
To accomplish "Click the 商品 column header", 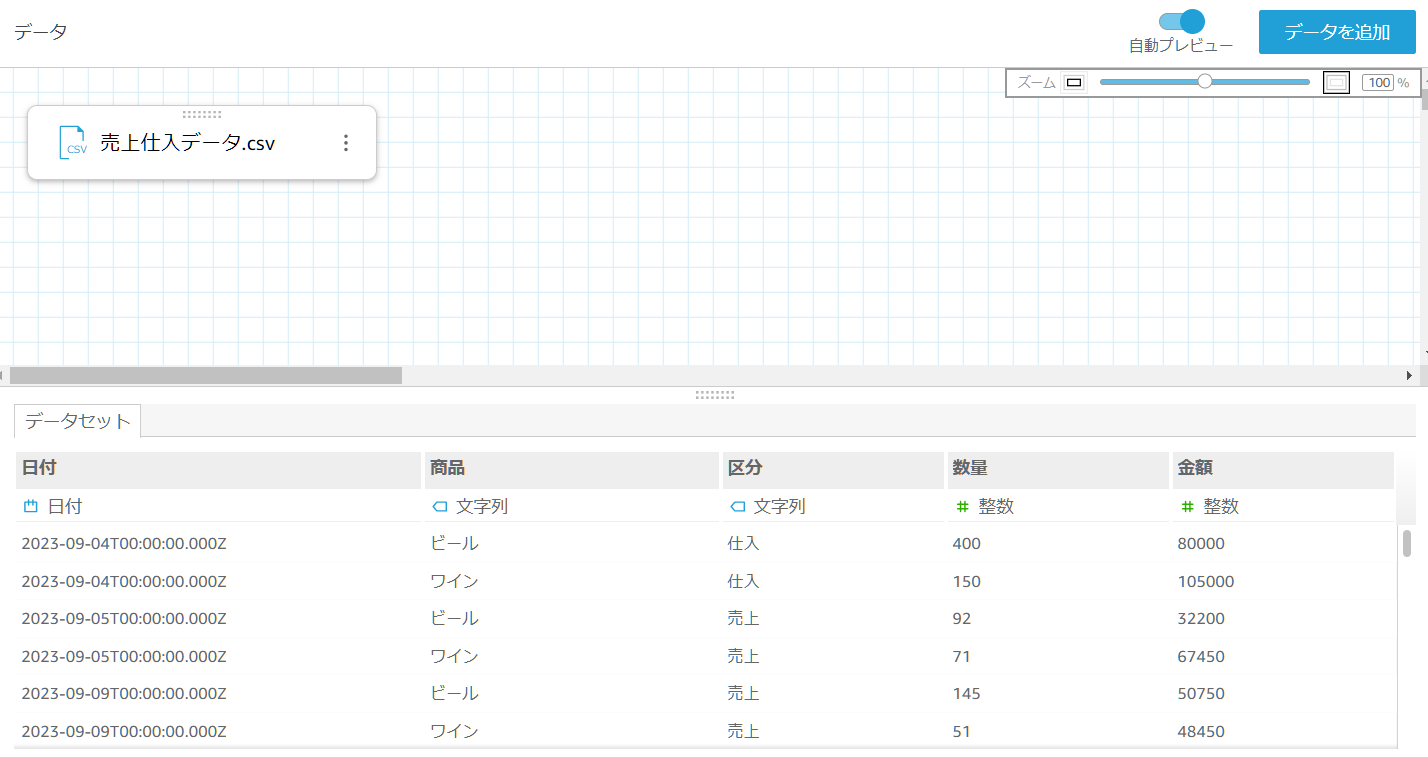I will (571, 469).
